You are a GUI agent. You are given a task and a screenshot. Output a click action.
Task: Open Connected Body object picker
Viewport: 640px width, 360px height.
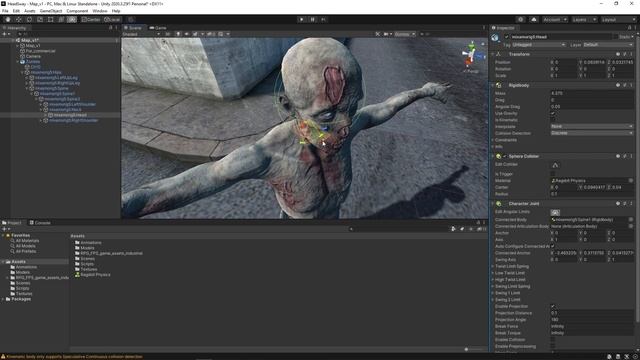pyautogui.click(x=631, y=220)
